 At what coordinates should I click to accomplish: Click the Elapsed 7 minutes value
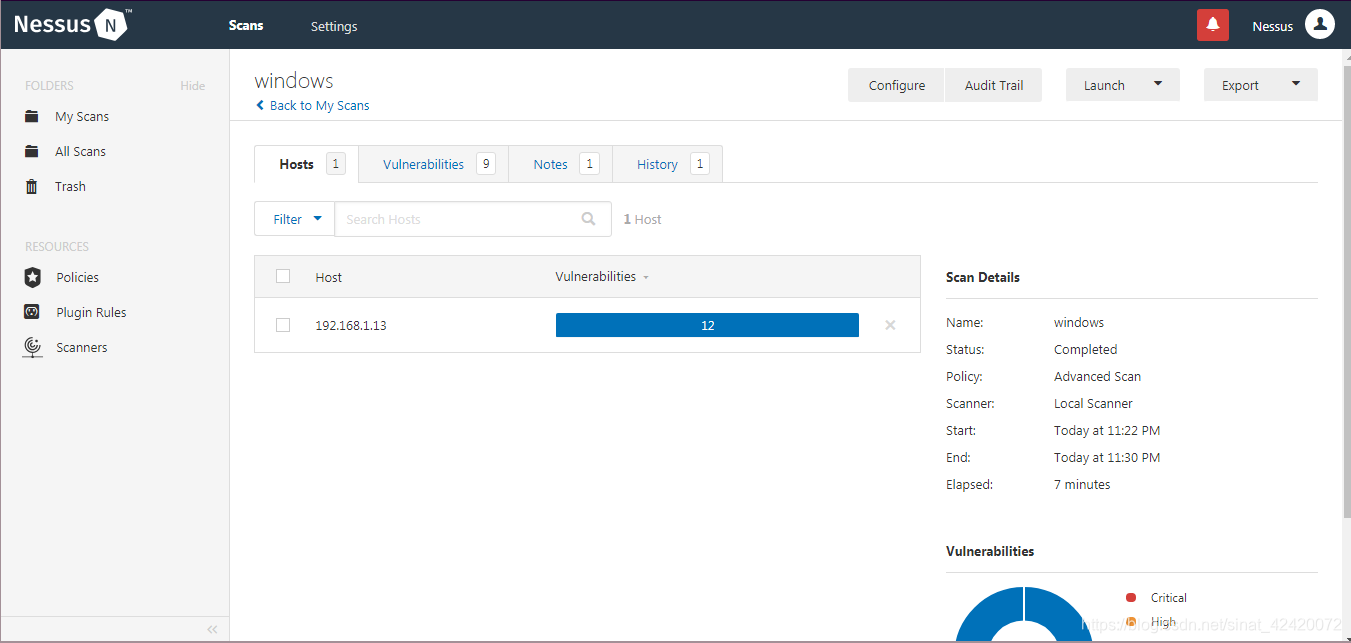[1082, 484]
